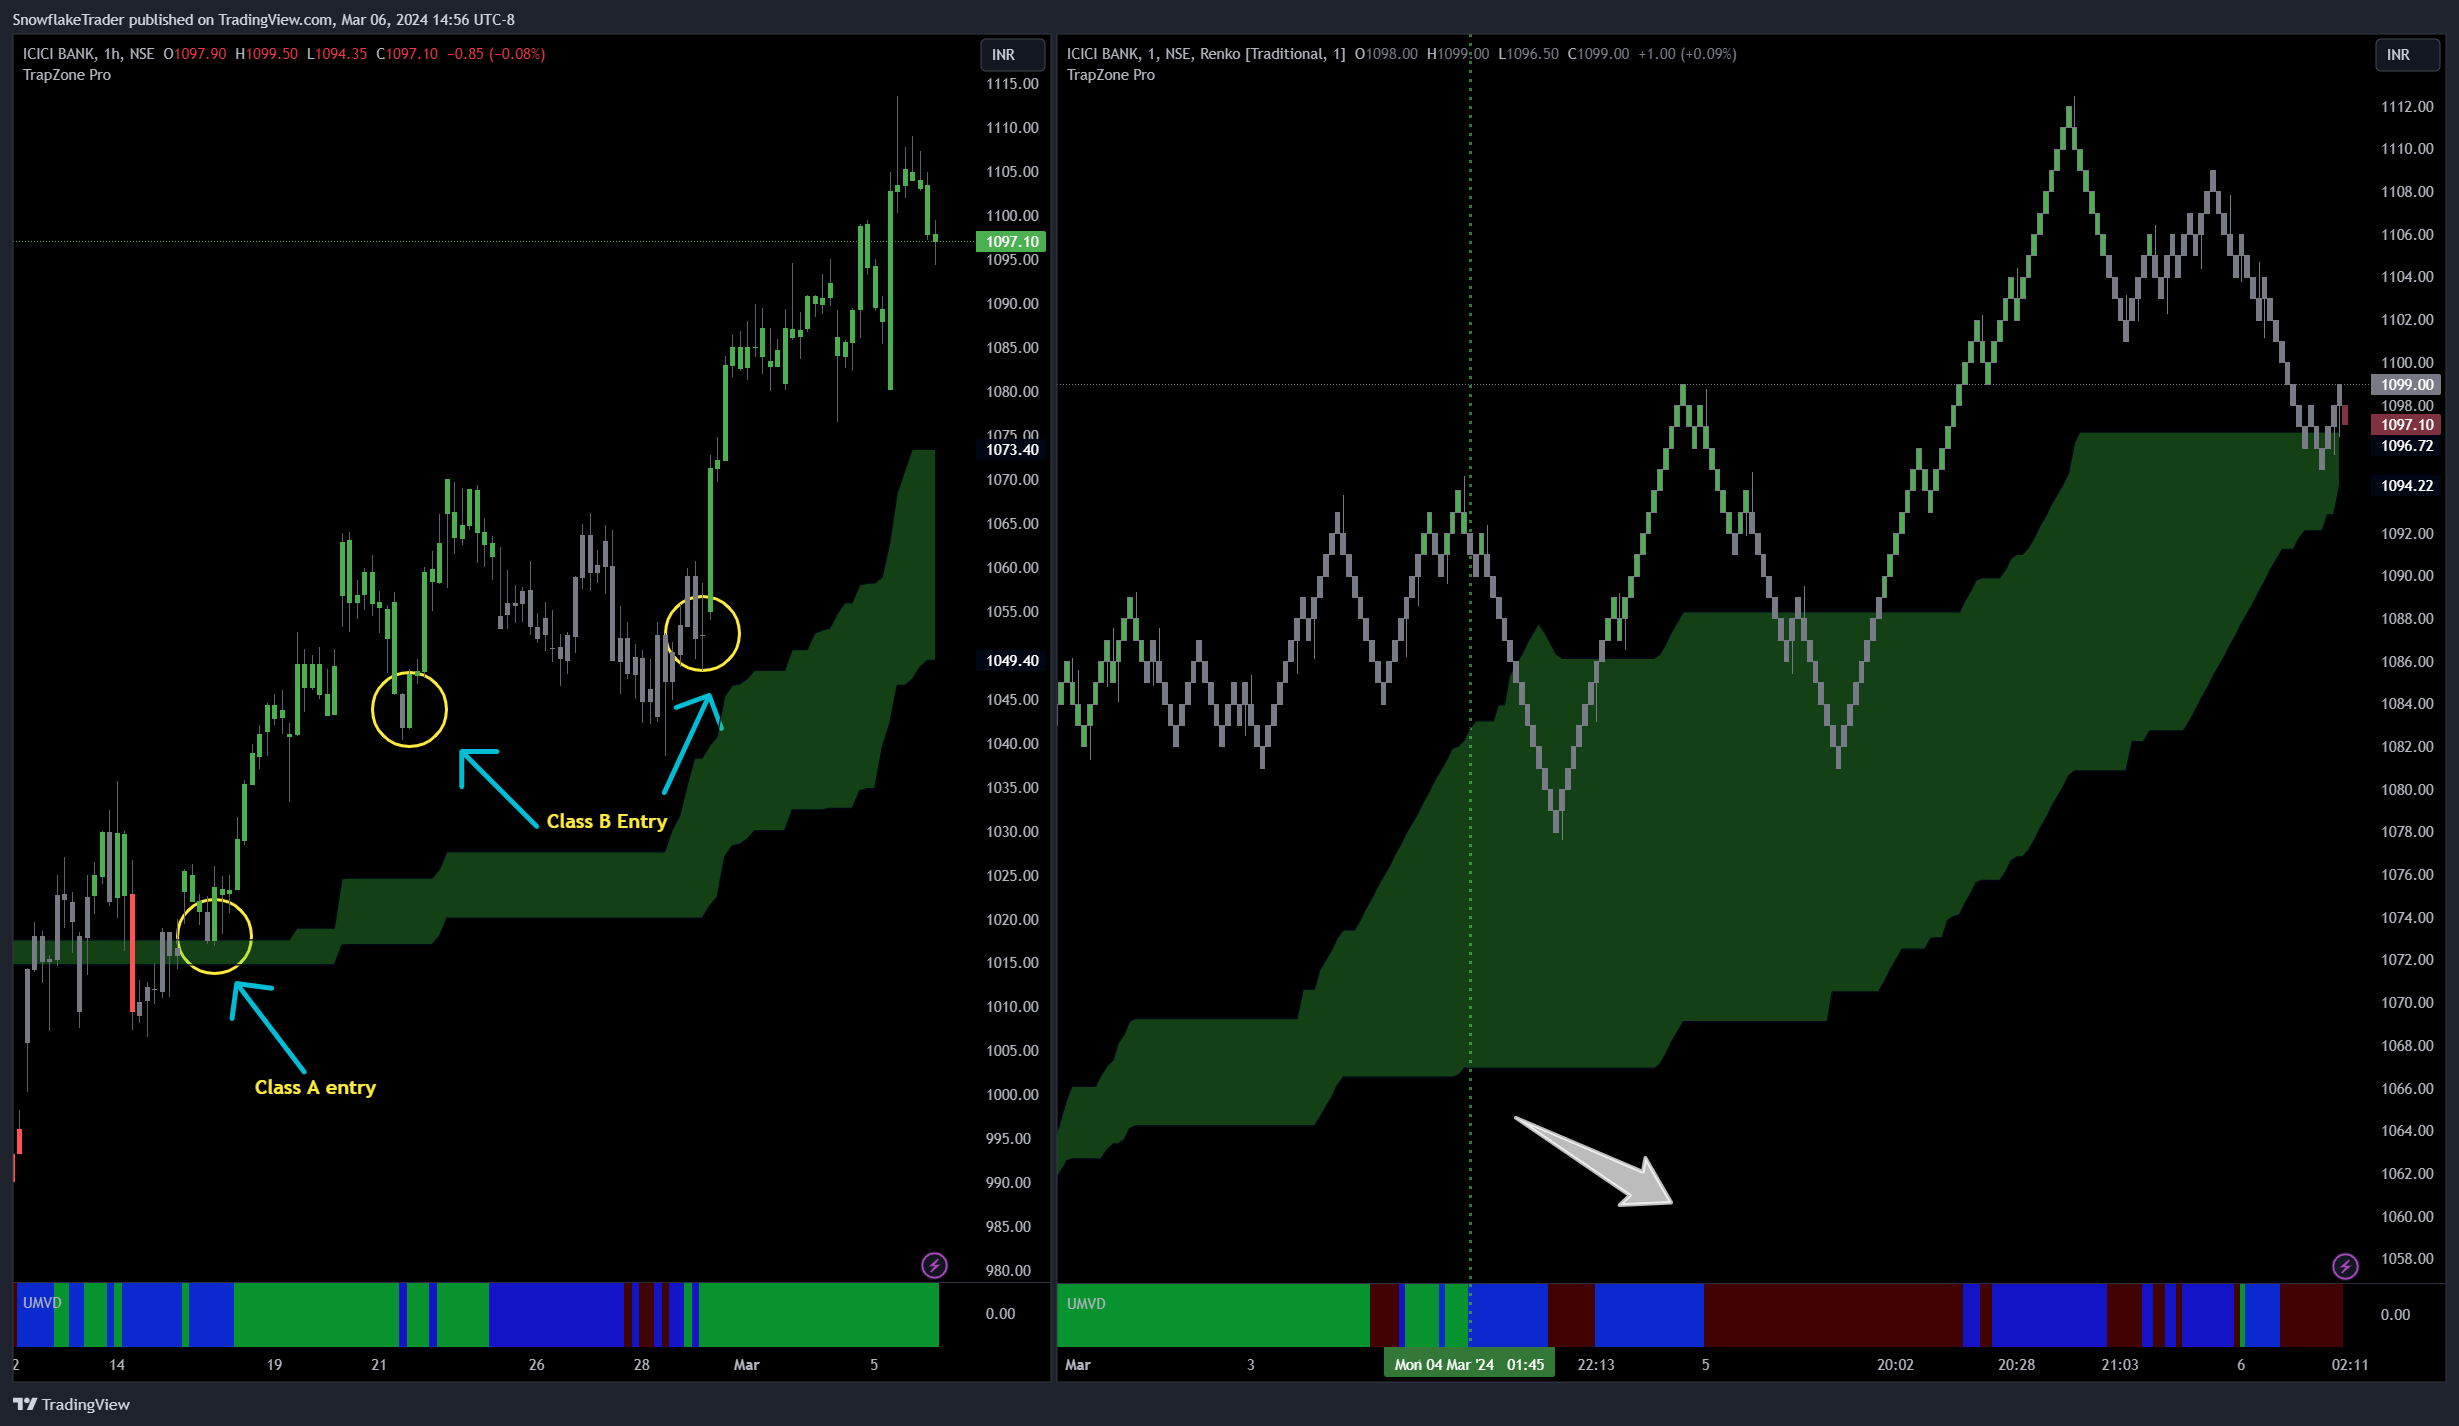Click the 1000.00 price level on the left axis
2459x1426 pixels.
1012,1095
